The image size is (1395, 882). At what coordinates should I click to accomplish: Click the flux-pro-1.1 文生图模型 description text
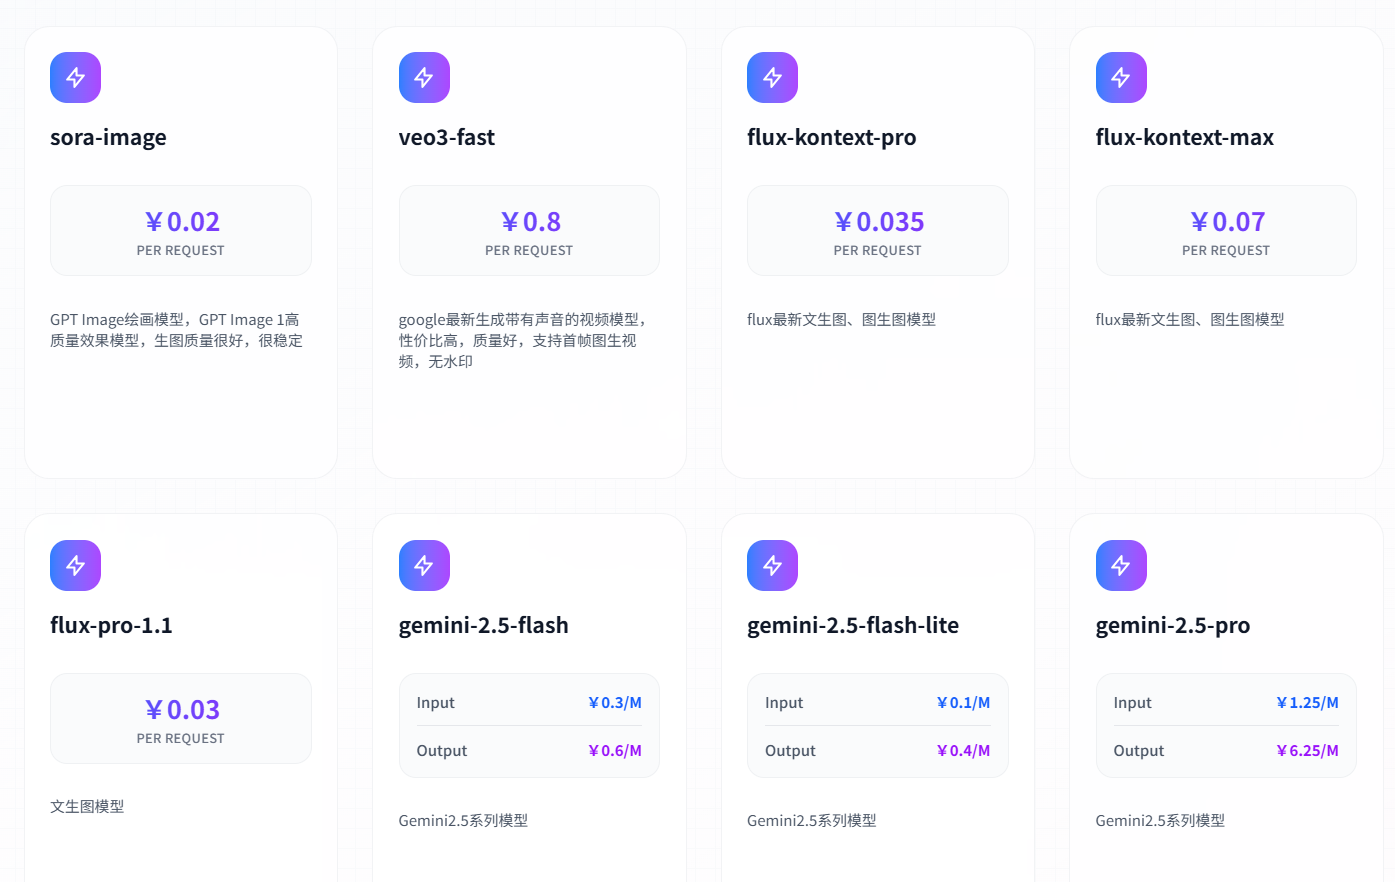click(86, 806)
